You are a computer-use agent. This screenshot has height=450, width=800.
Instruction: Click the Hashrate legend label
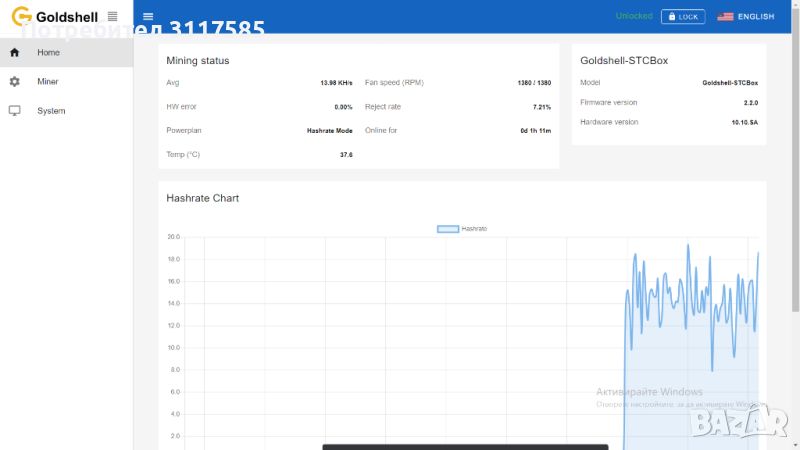click(474, 229)
